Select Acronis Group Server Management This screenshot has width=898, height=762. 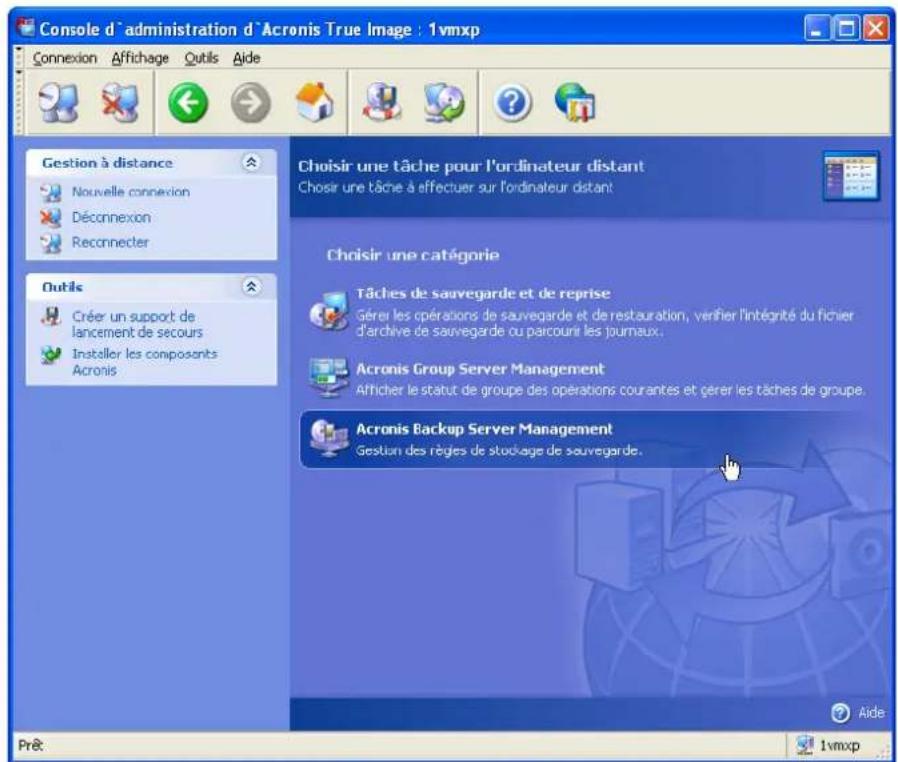click(480, 369)
